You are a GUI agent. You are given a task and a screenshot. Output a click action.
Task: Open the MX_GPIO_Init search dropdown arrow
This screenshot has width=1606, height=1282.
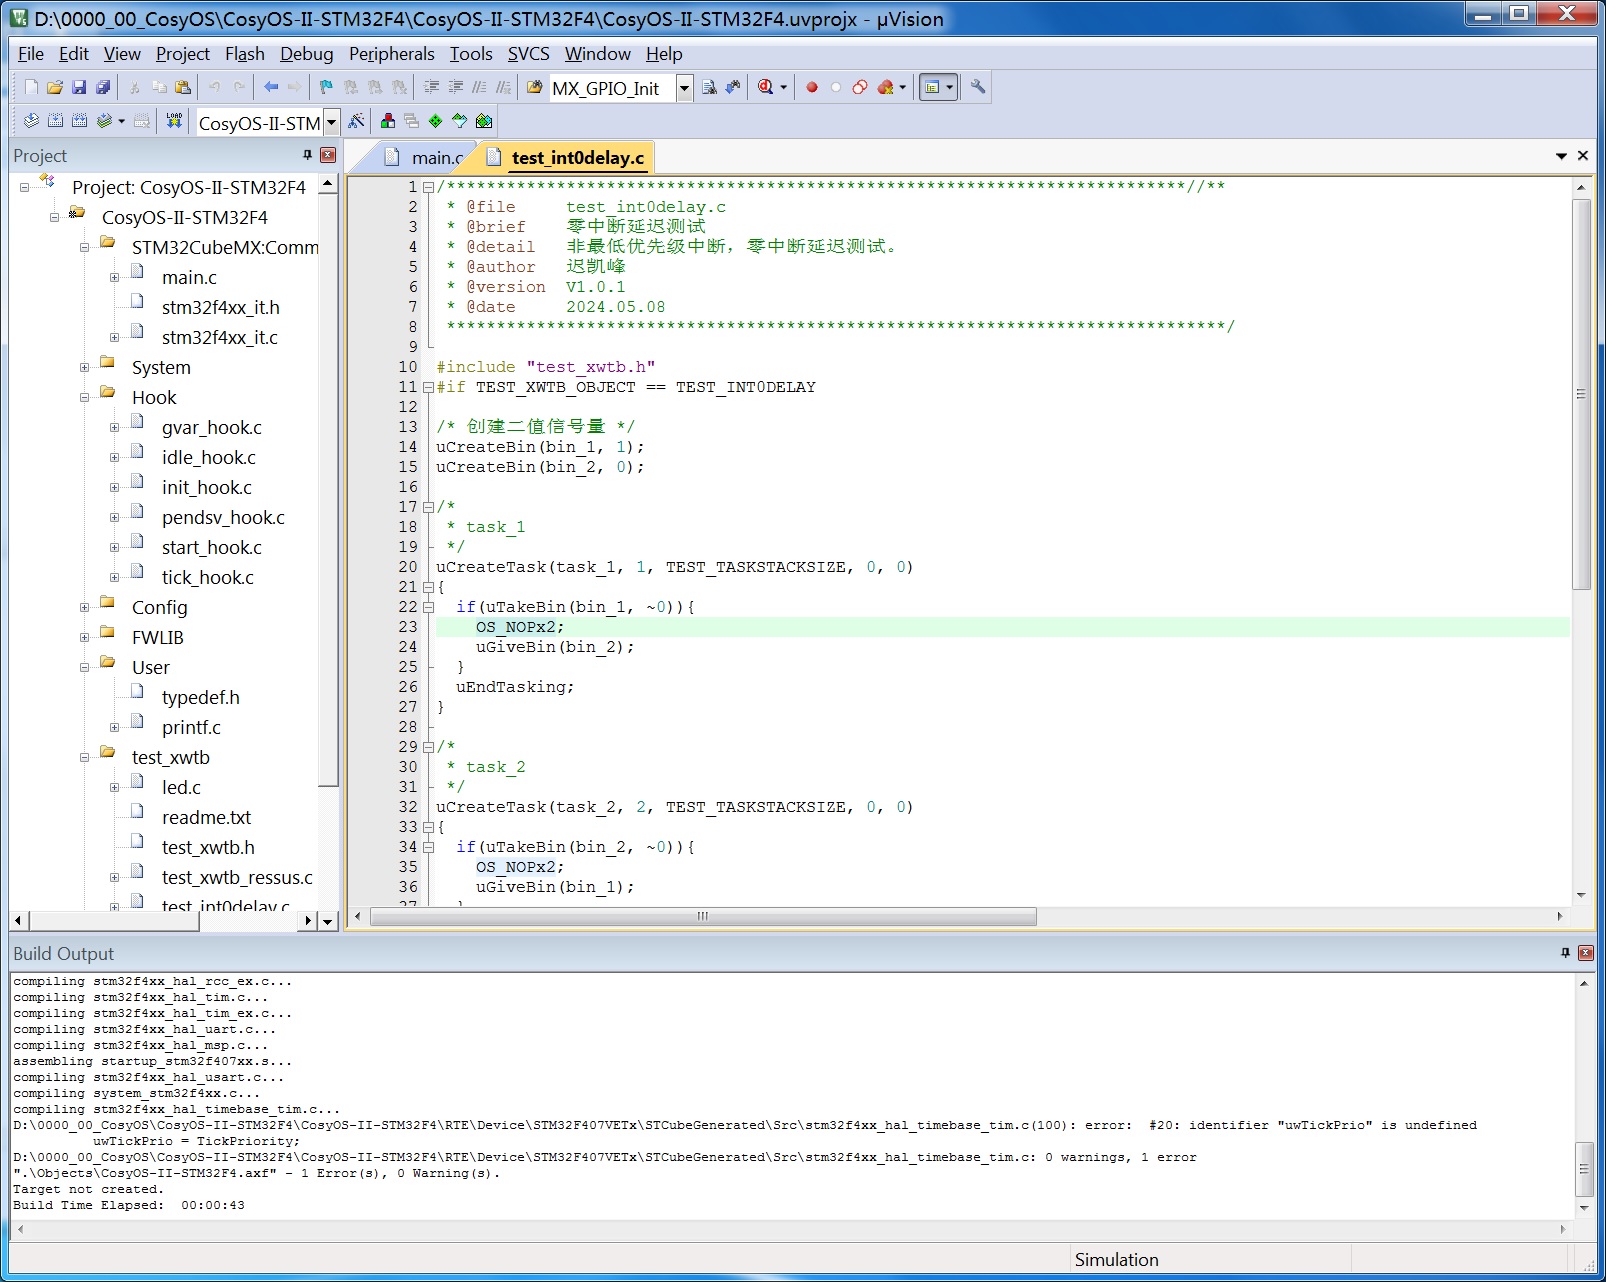[685, 88]
